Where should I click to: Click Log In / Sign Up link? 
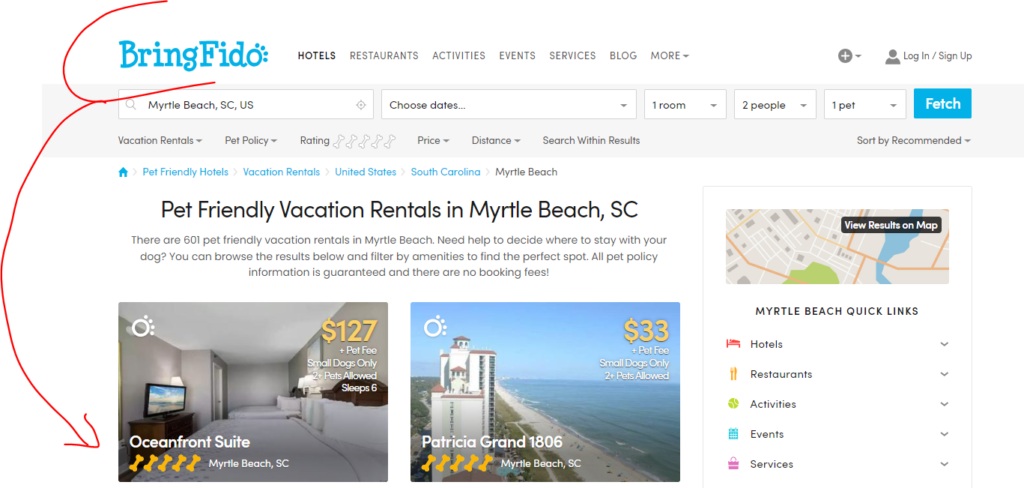tap(937, 56)
